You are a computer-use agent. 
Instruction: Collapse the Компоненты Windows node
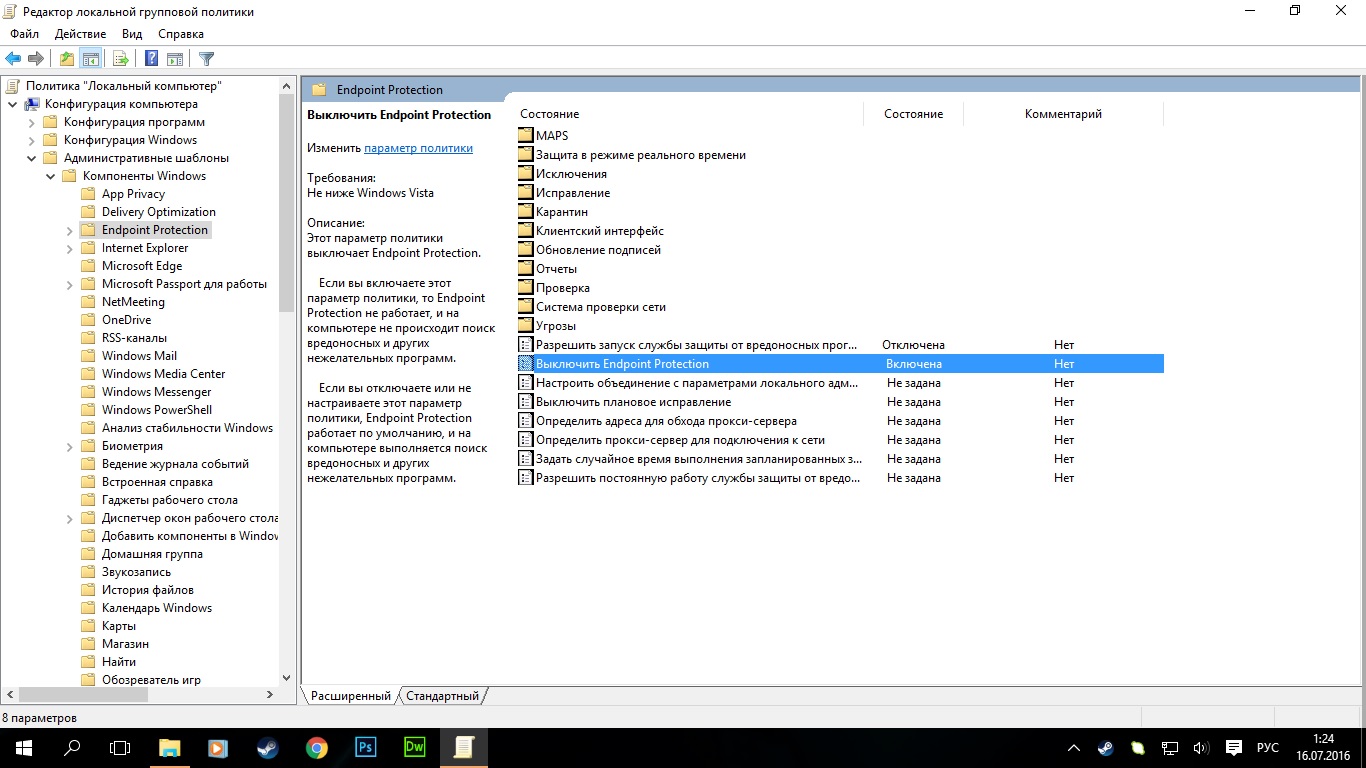click(50, 176)
